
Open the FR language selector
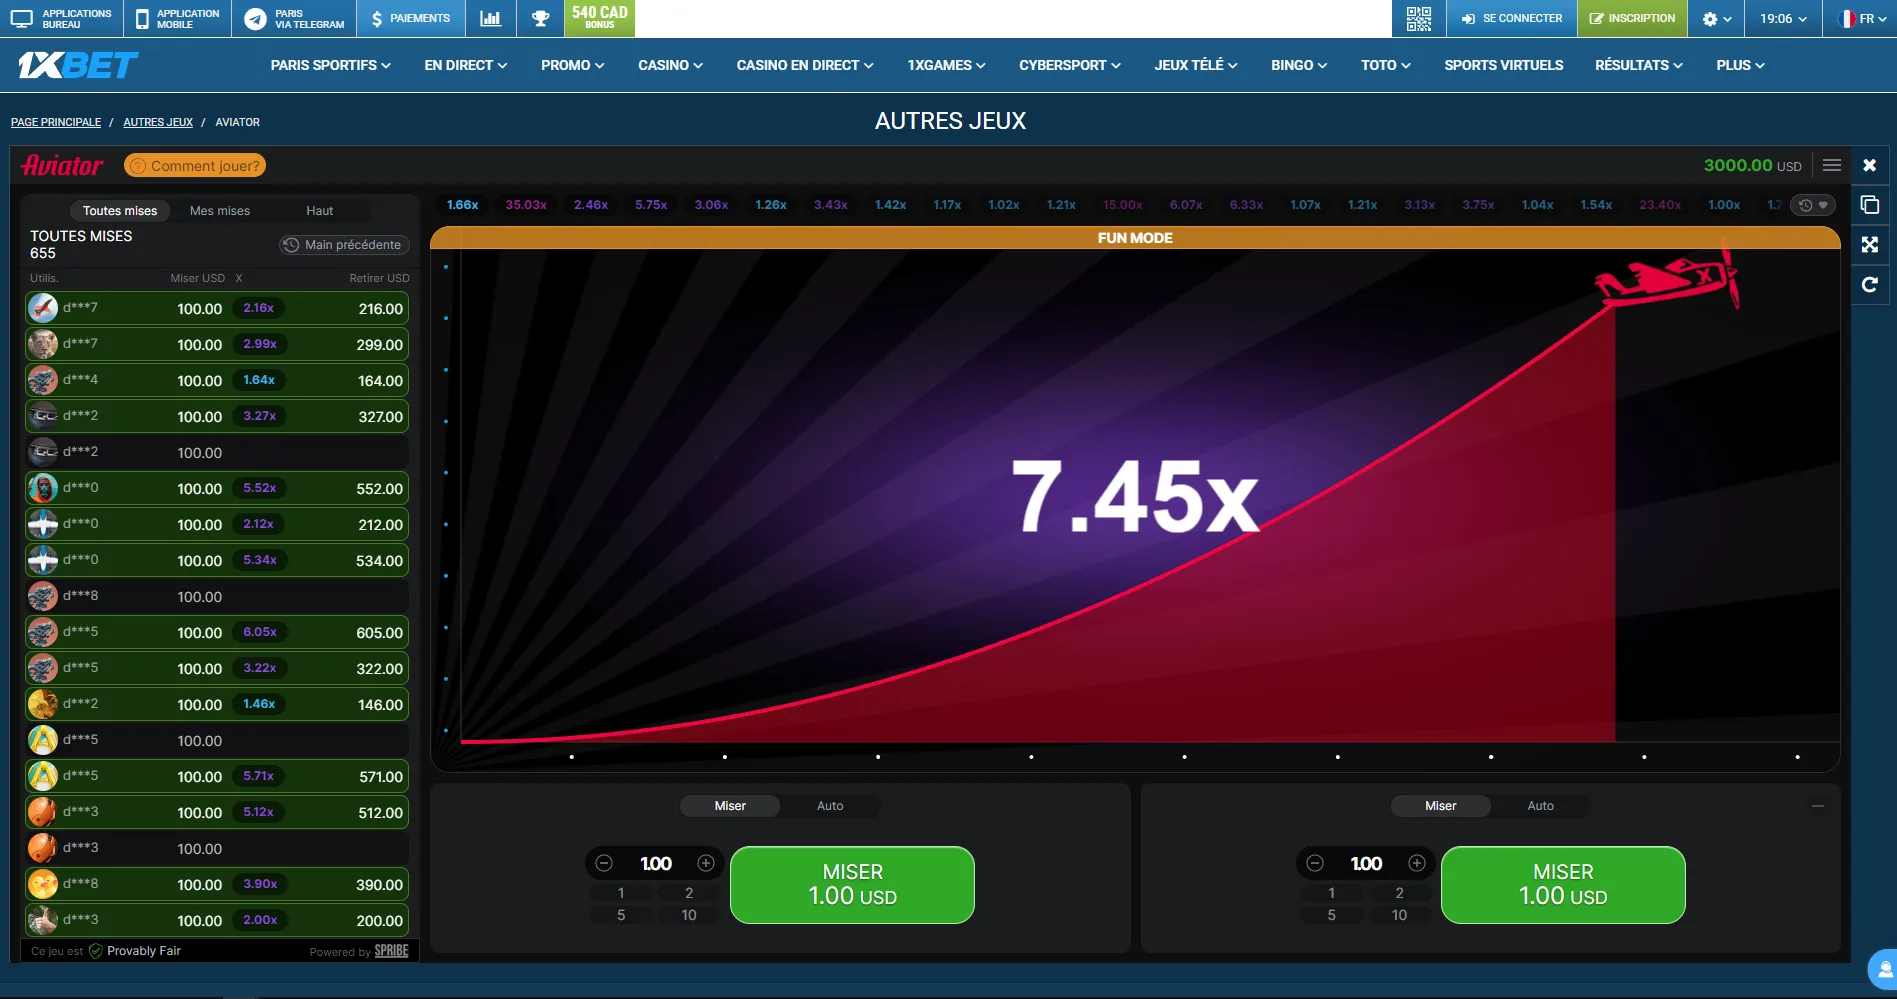[1862, 18]
